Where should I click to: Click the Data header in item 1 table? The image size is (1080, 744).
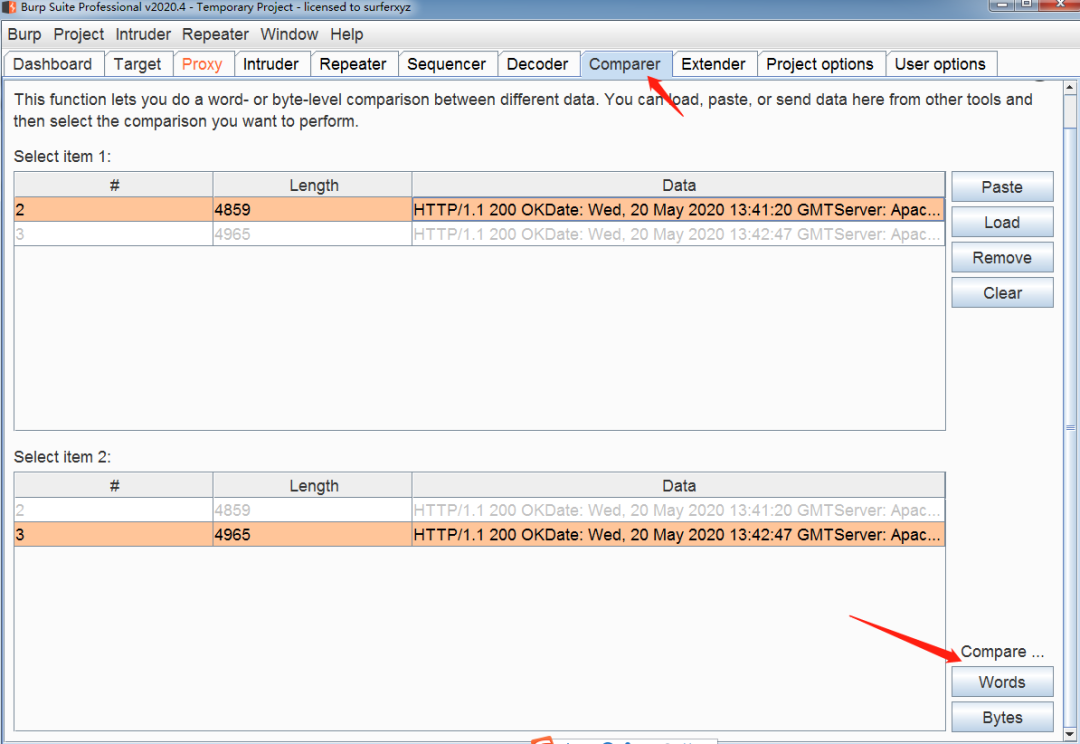pos(678,185)
